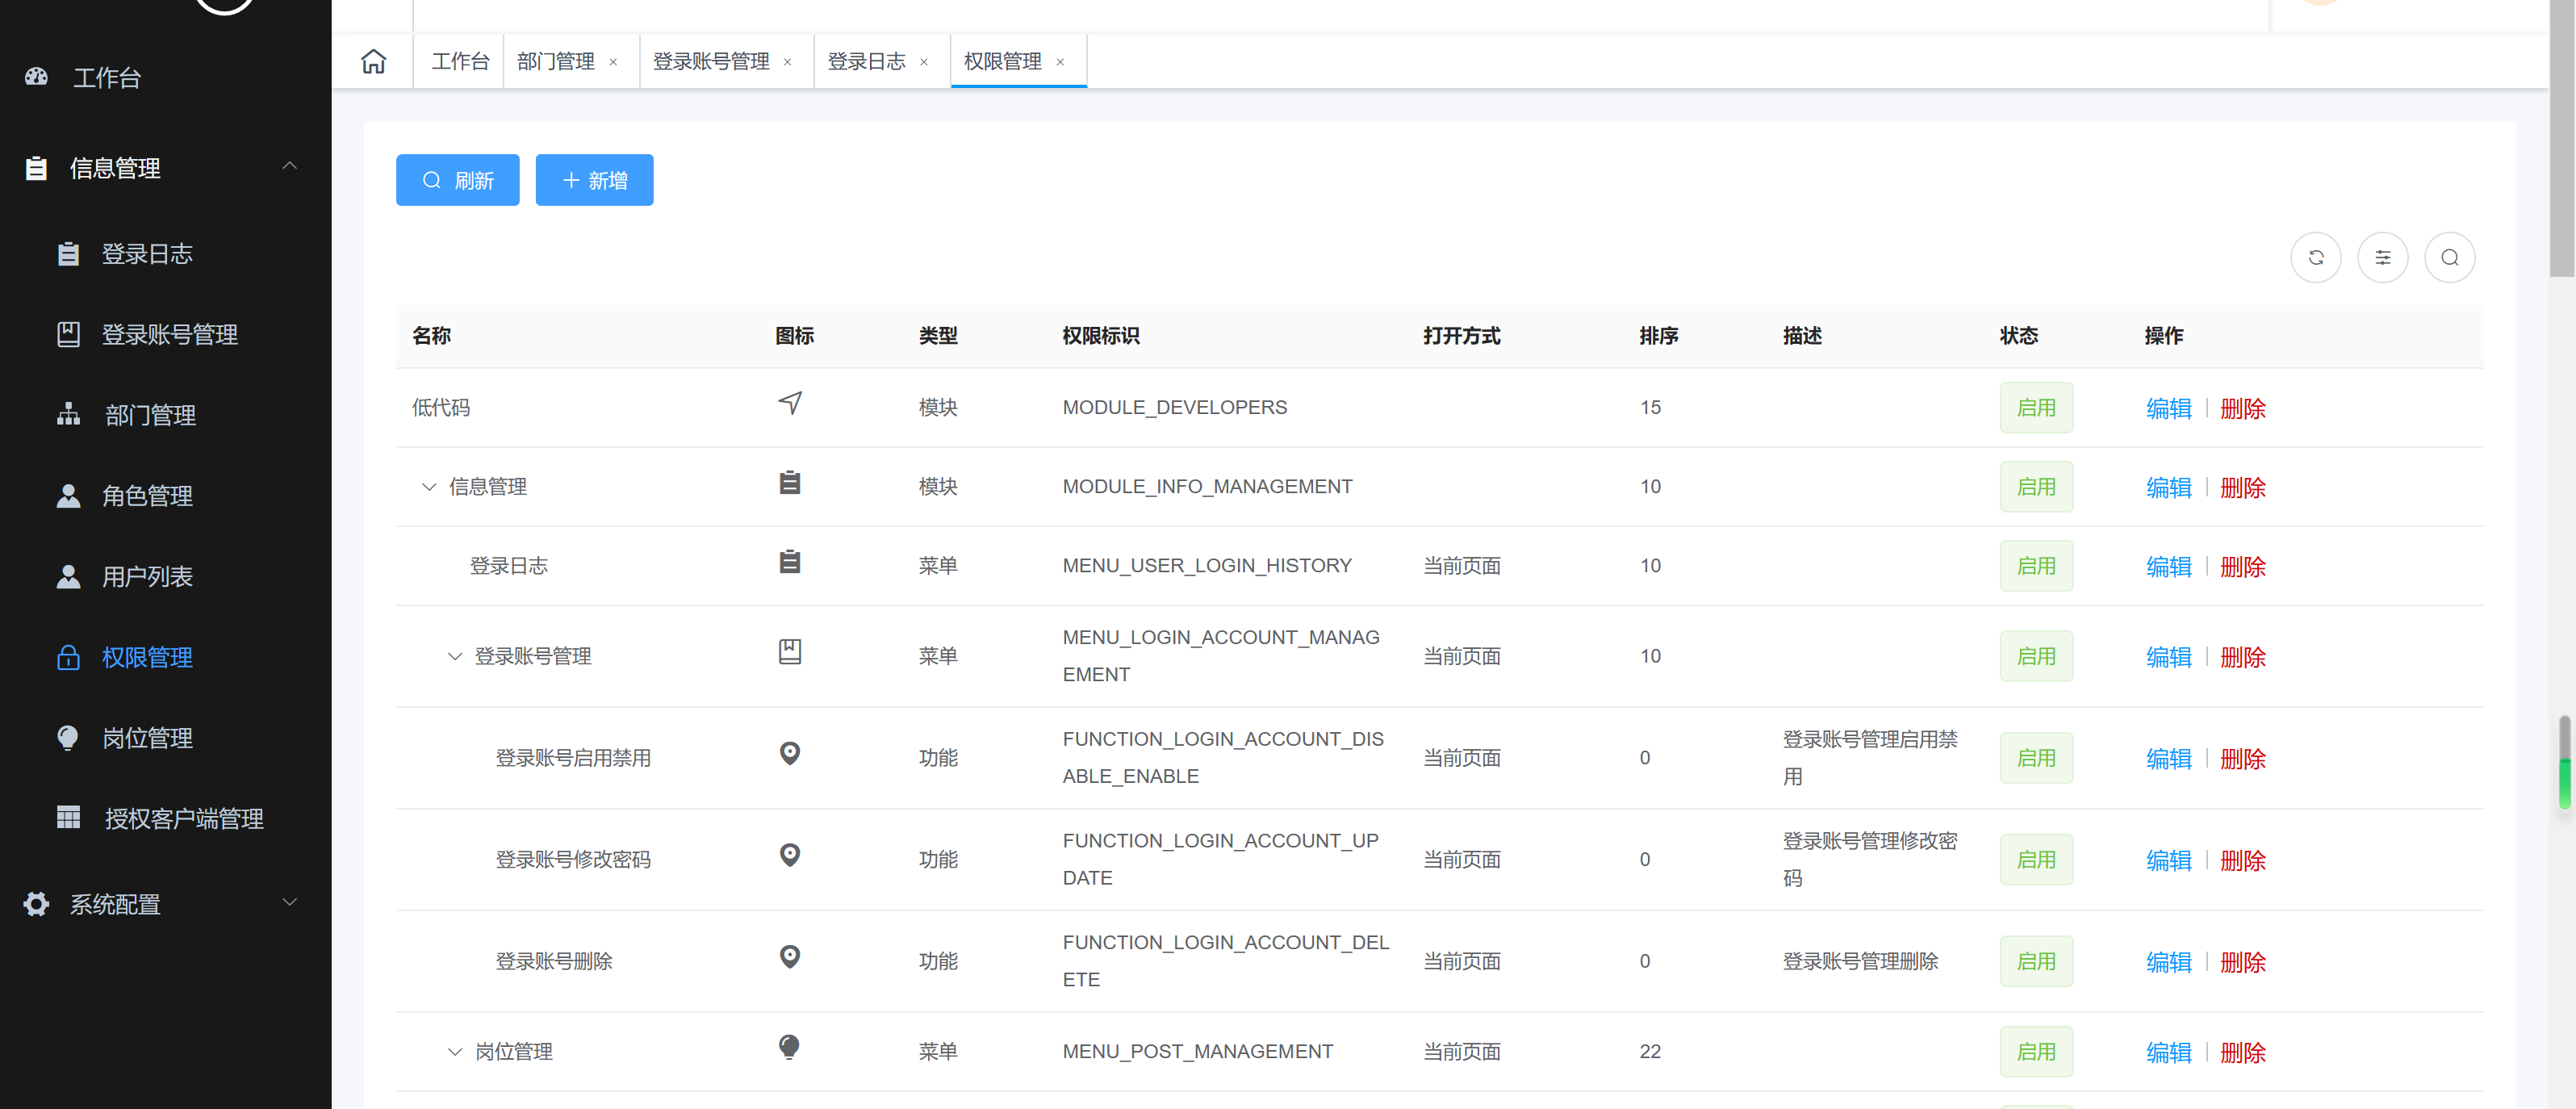2576x1109 pixels.
Task: Click the round search icon above the table
Action: 2450,258
